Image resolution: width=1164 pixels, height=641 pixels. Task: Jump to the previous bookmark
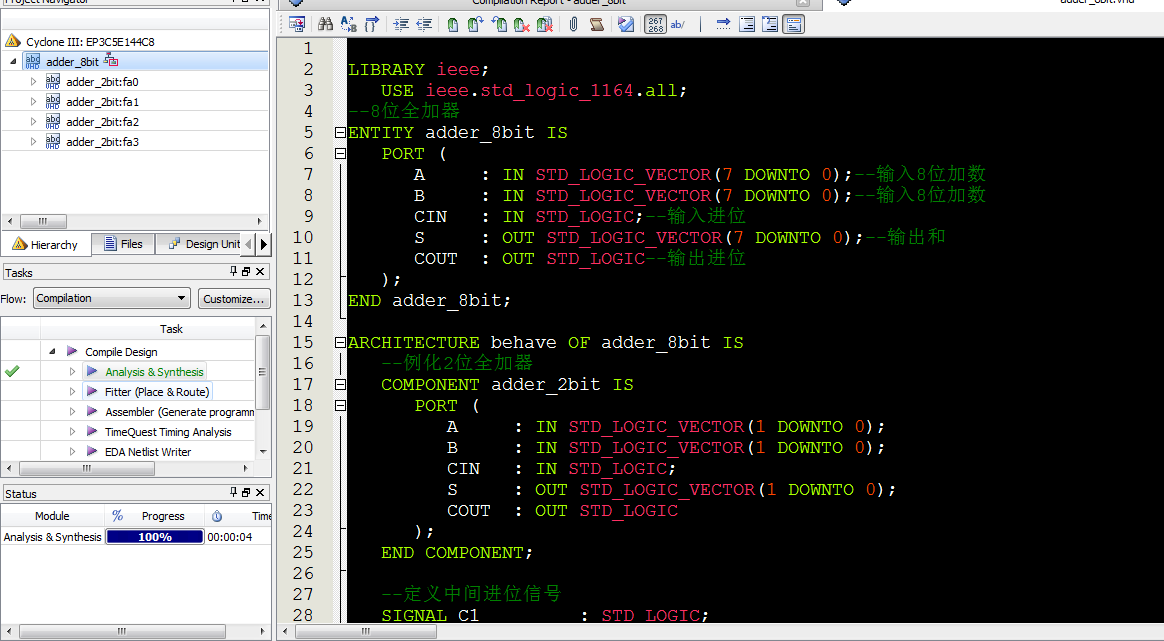click(500, 25)
